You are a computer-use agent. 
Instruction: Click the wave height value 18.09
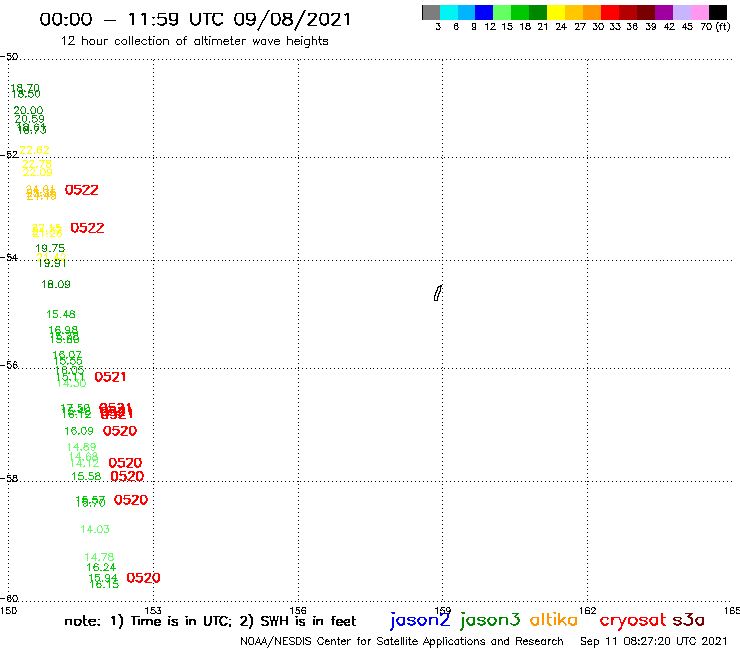pyautogui.click(x=56, y=284)
